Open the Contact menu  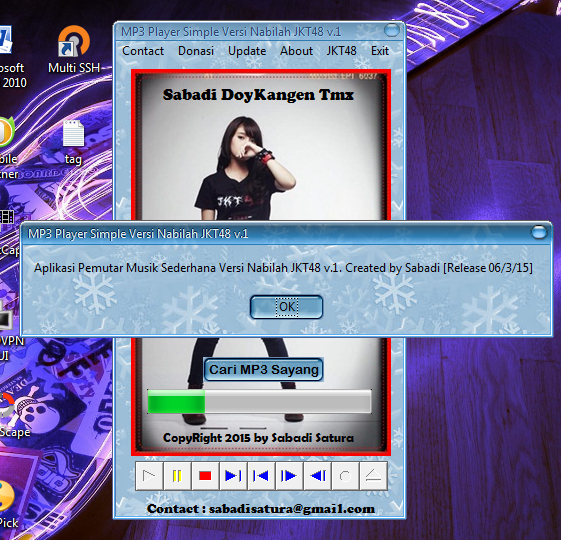click(x=143, y=51)
